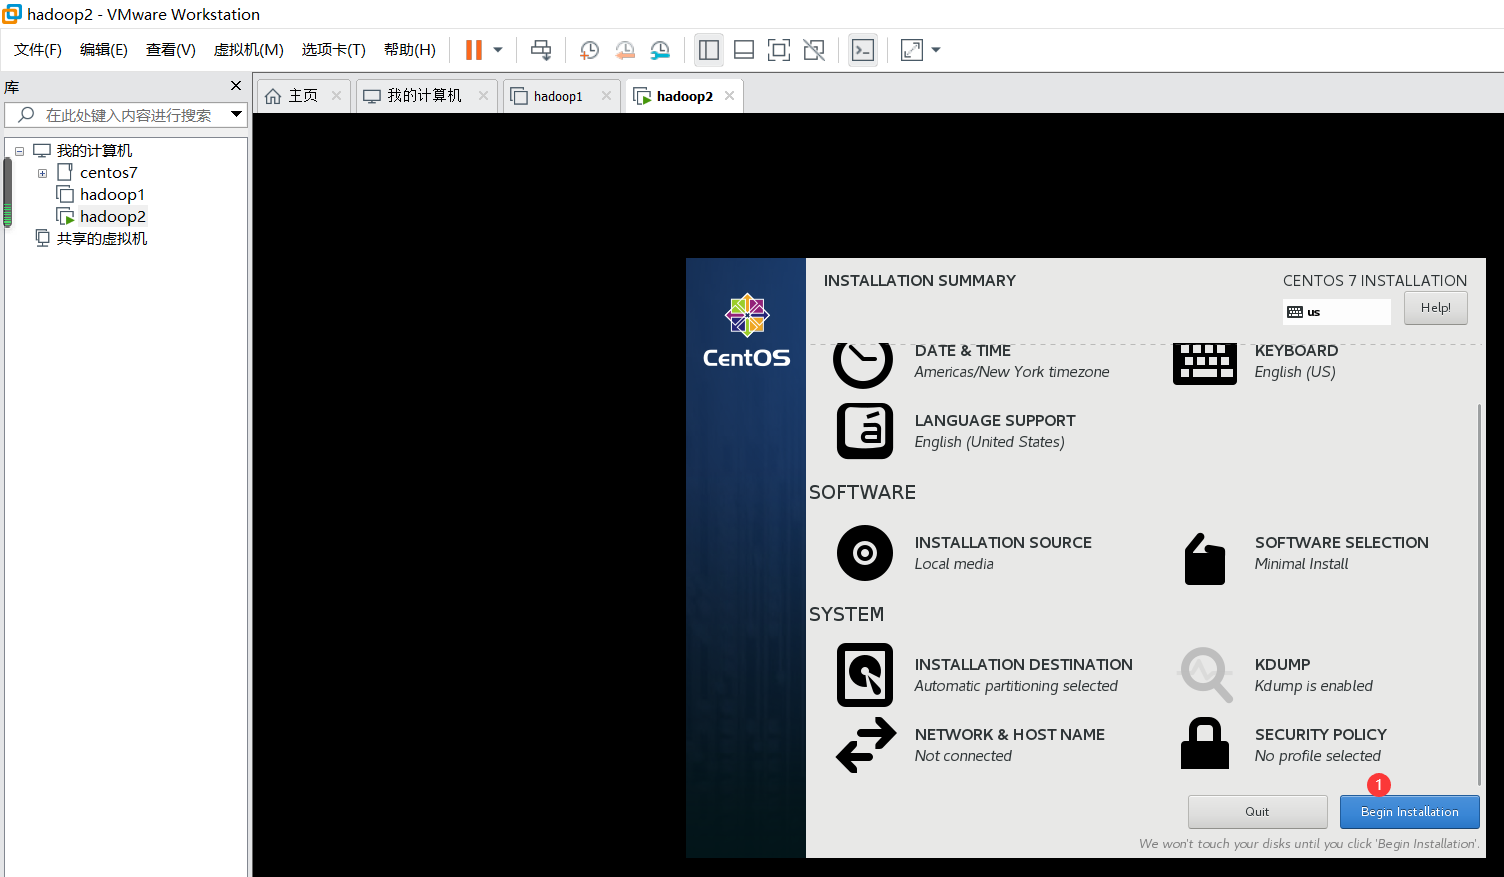Open Language Support settings icon
The height and width of the screenshot is (877, 1504).
865,431
